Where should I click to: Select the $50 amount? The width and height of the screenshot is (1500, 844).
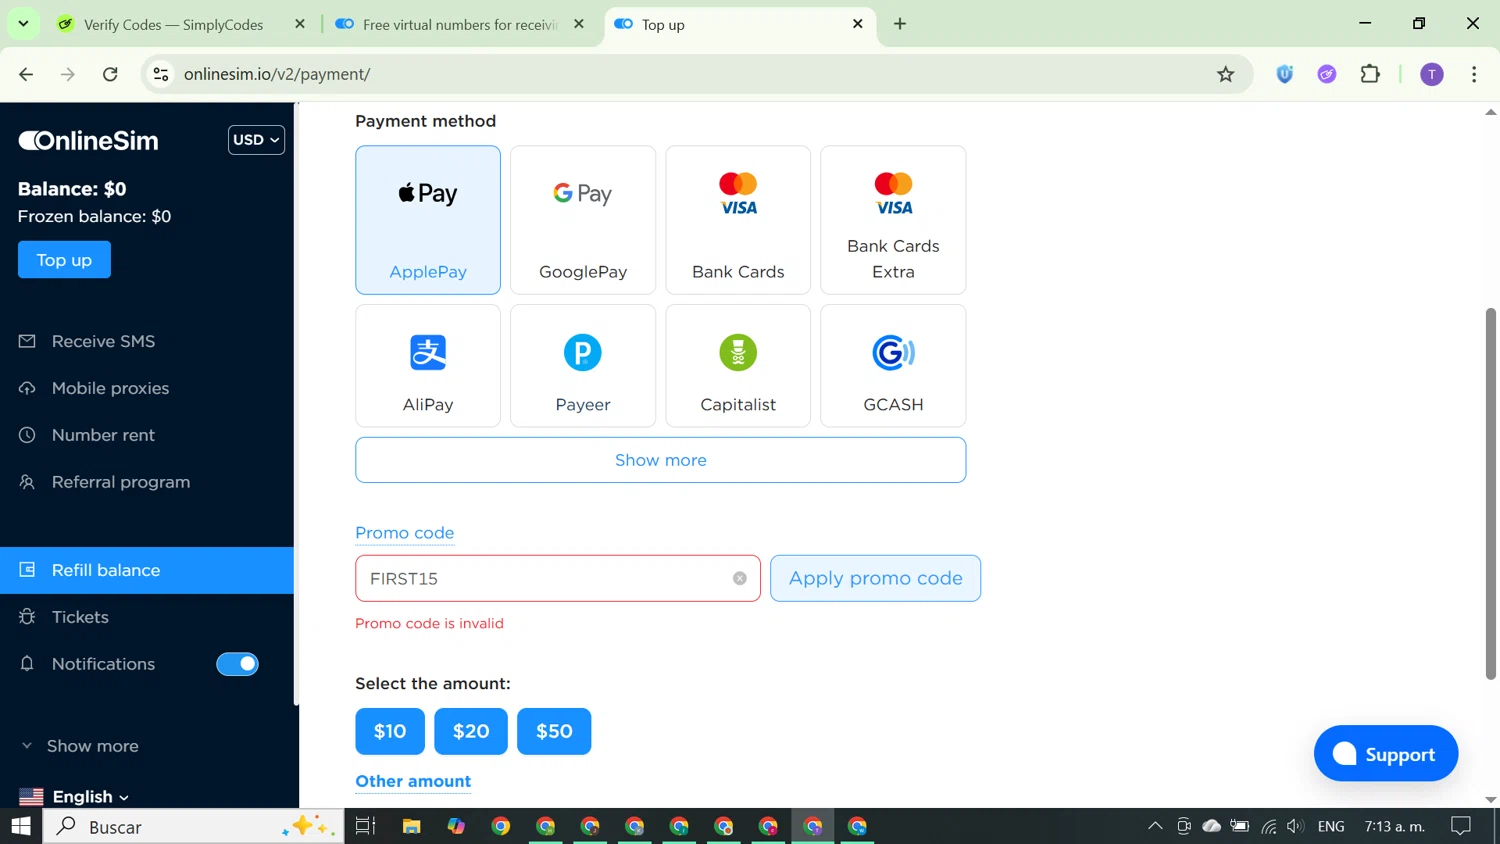(x=554, y=731)
